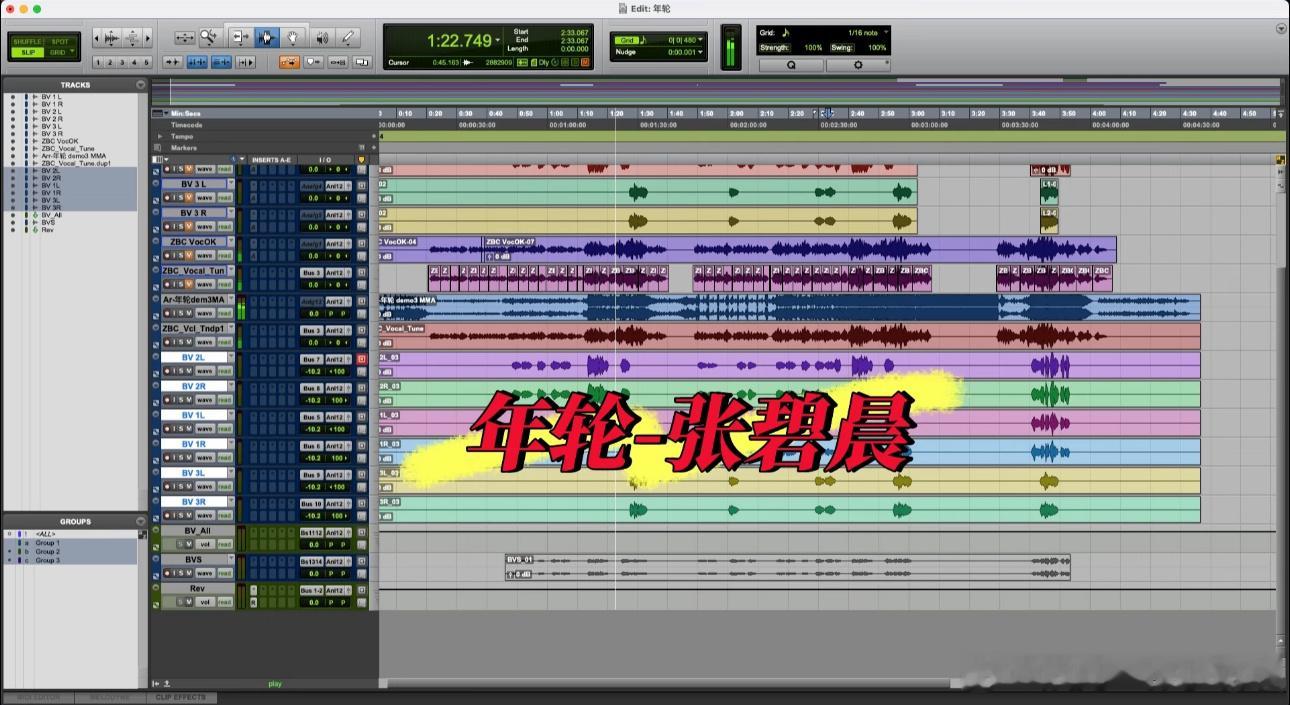Mute the BV 3 L track
Viewport: 1290px width, 705px height.
[x=189, y=198]
